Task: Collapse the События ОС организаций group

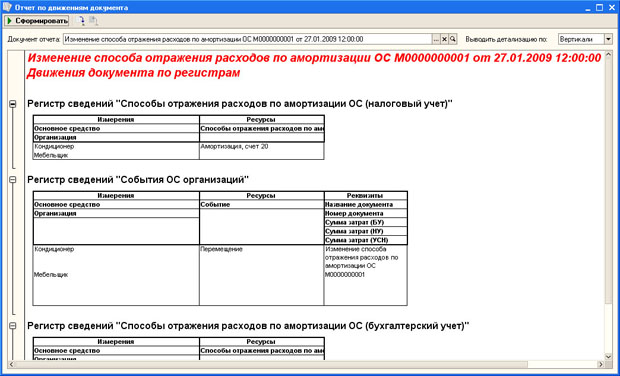Action: pyautogui.click(x=13, y=180)
